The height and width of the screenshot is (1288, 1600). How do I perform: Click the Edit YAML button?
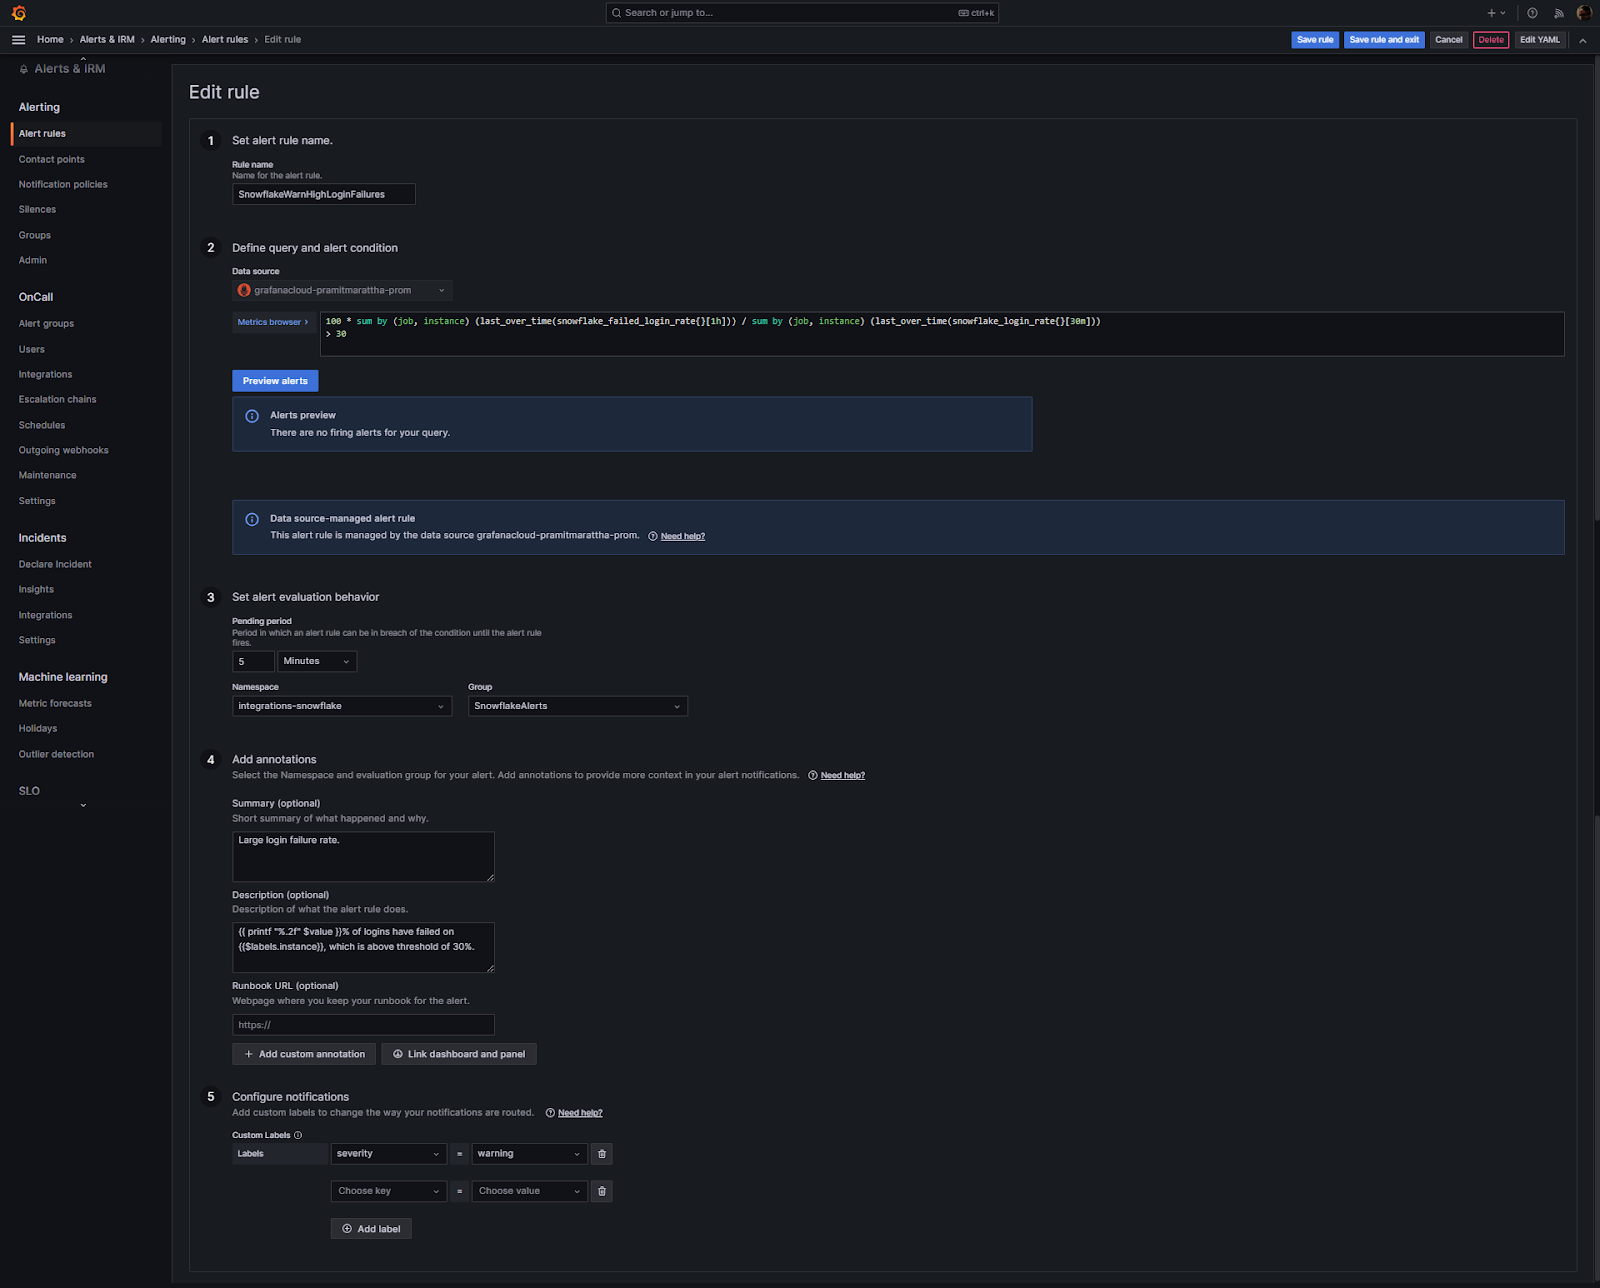1540,40
